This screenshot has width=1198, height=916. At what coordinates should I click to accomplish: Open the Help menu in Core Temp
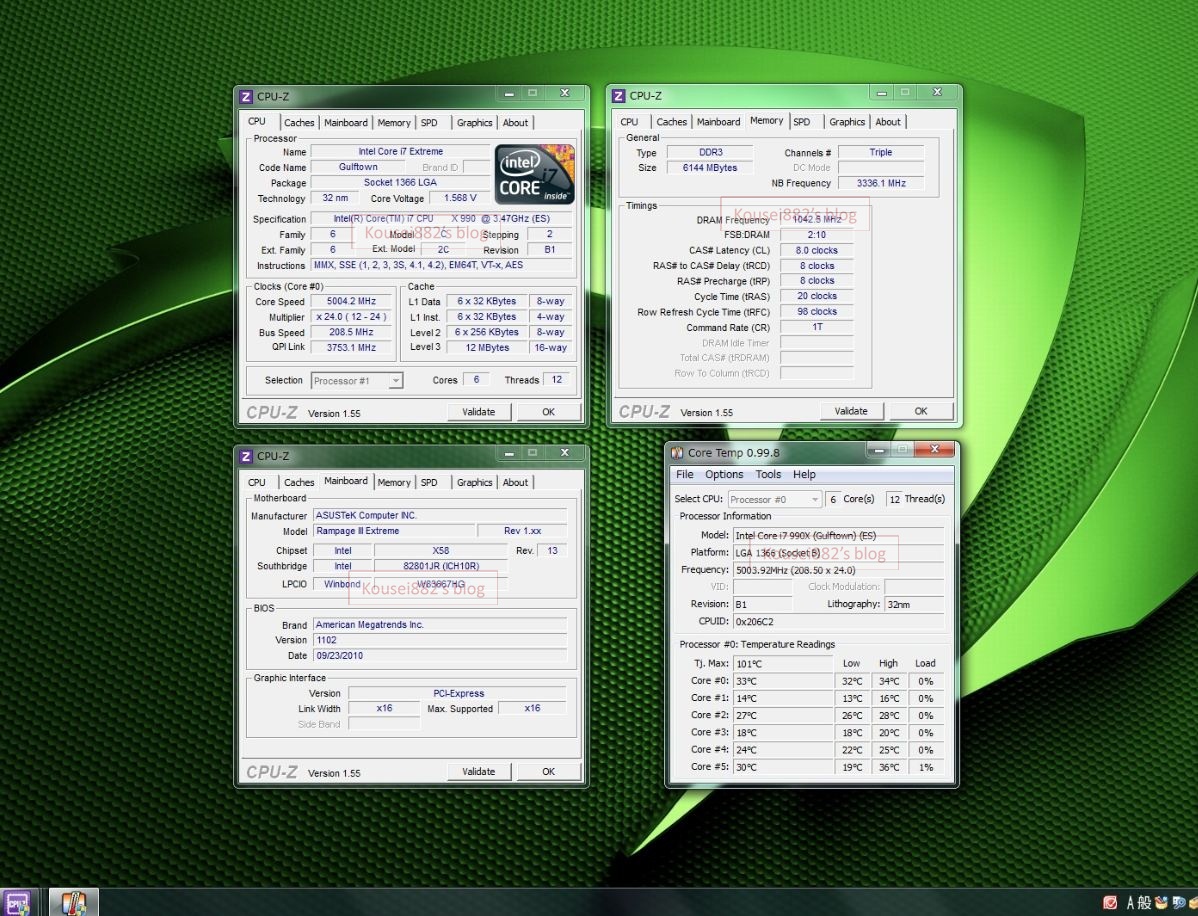(x=804, y=474)
